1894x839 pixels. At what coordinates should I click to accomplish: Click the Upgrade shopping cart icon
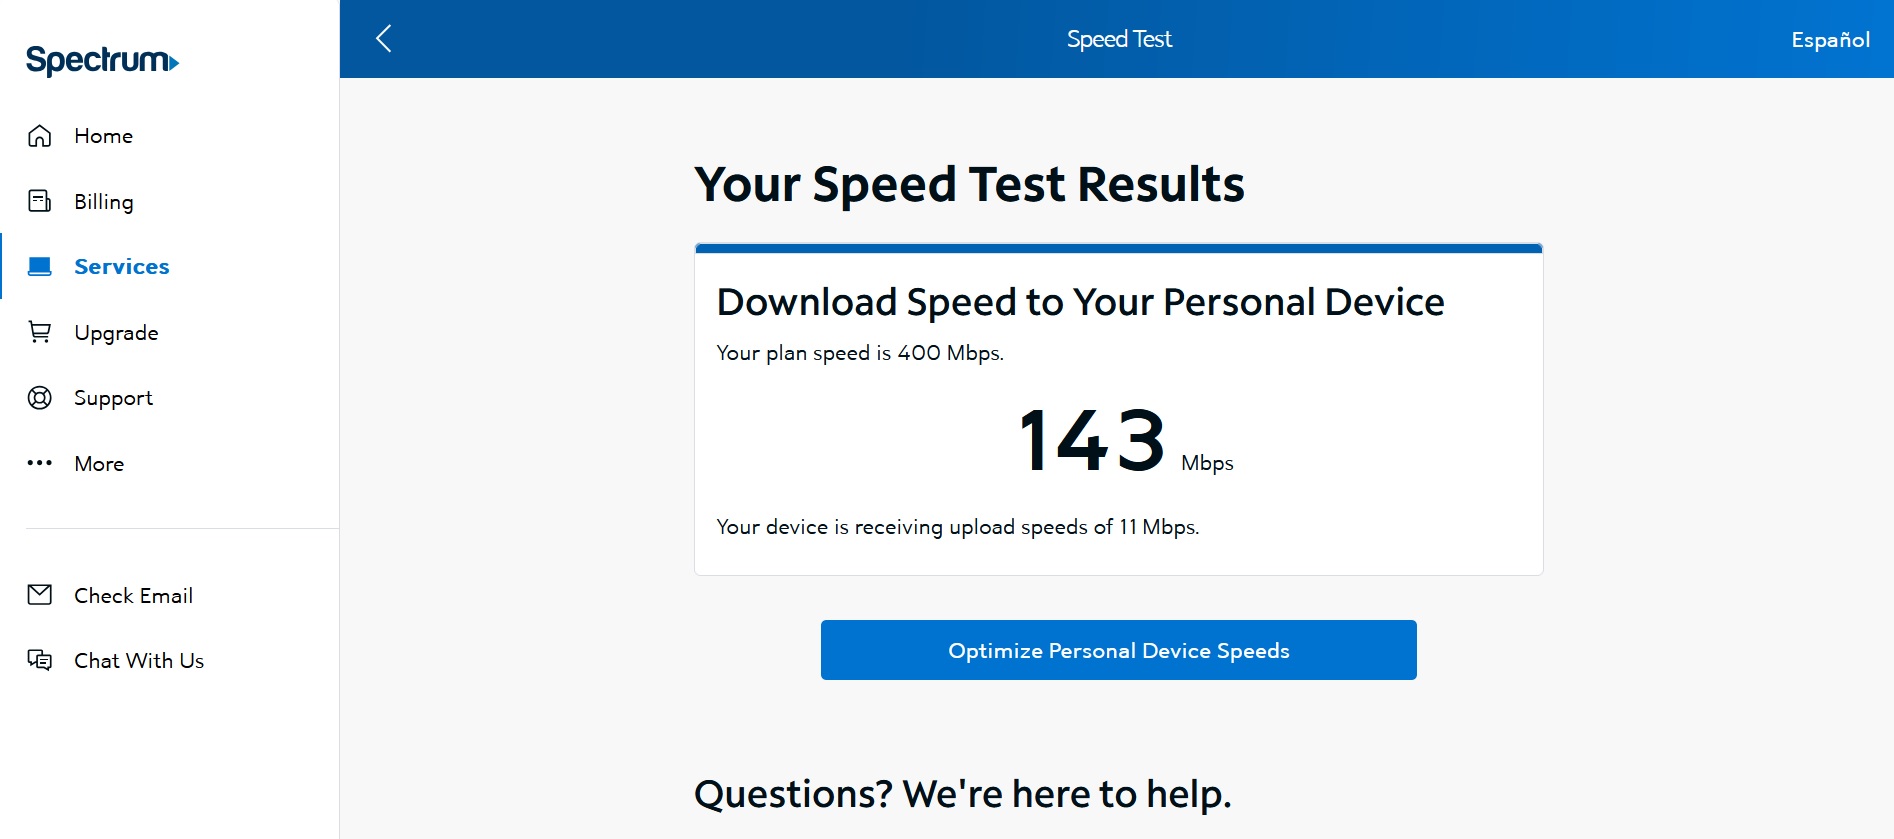pyautogui.click(x=40, y=332)
